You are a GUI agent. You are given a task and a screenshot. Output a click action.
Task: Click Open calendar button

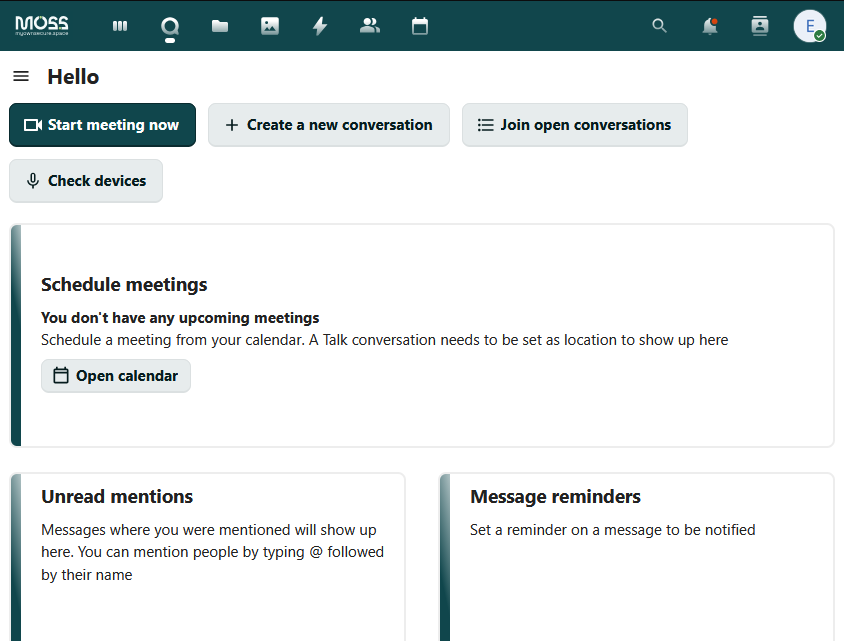[x=116, y=376]
